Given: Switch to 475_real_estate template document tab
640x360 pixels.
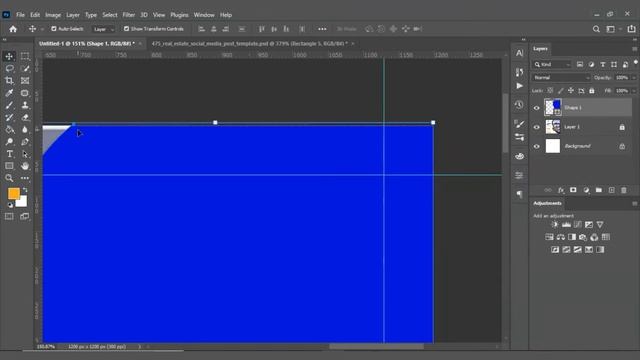Looking at the screenshot, I should 250,44.
